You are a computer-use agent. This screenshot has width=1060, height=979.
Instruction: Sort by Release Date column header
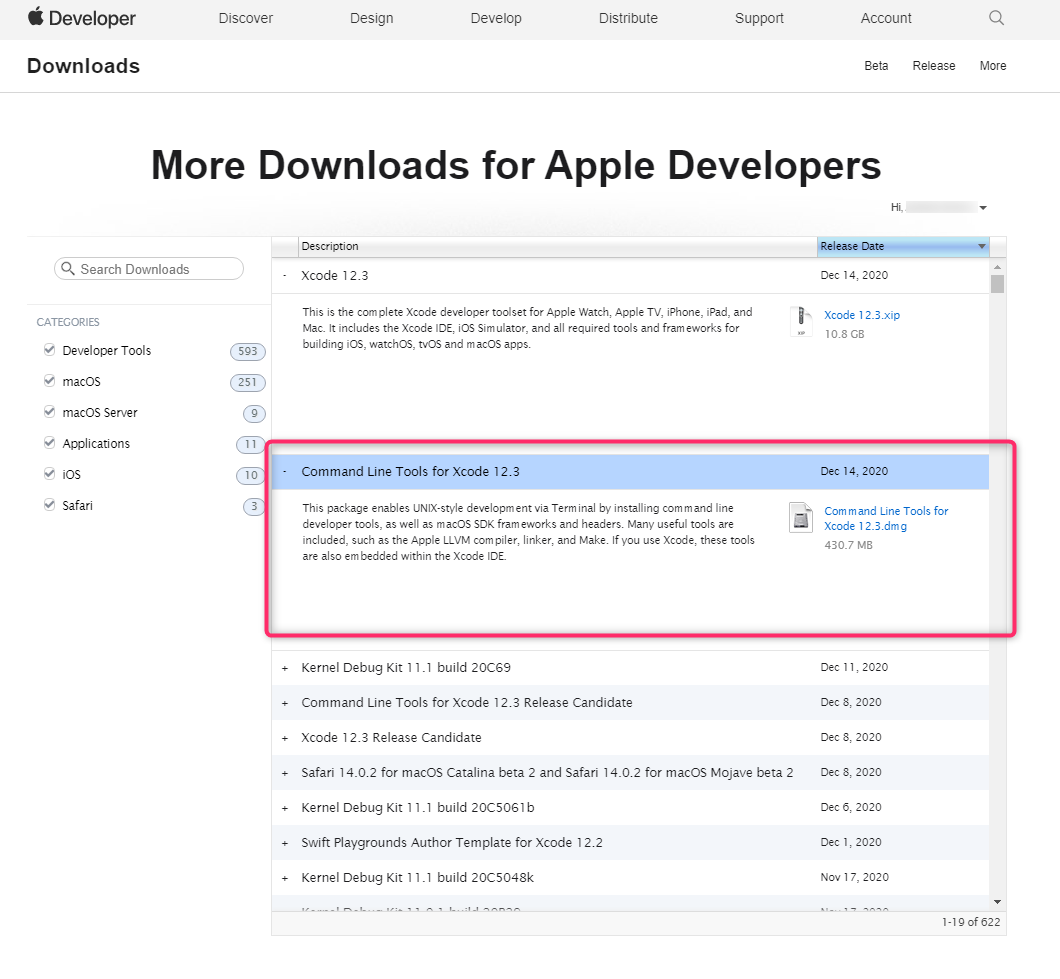pos(902,246)
